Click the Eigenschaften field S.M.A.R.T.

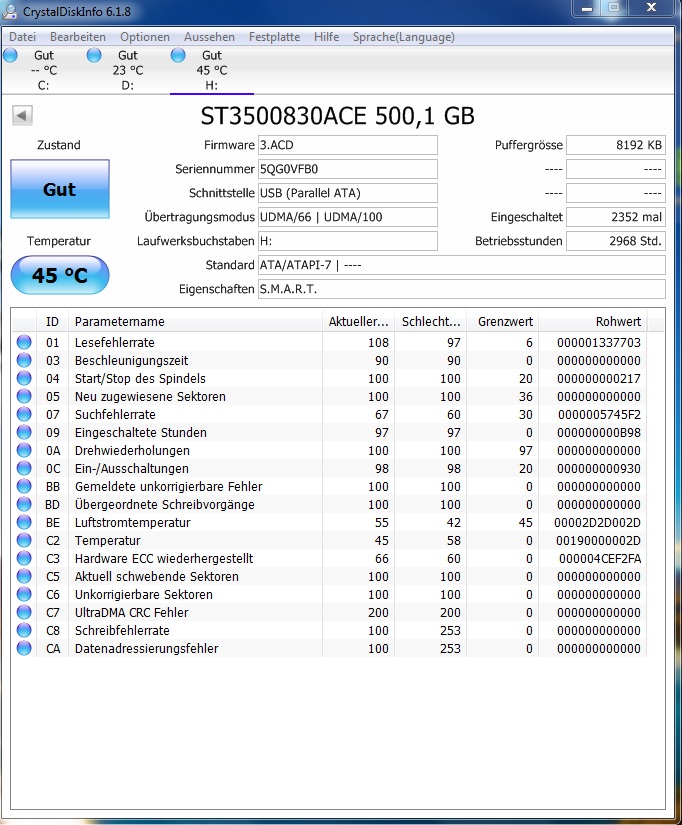[462, 289]
